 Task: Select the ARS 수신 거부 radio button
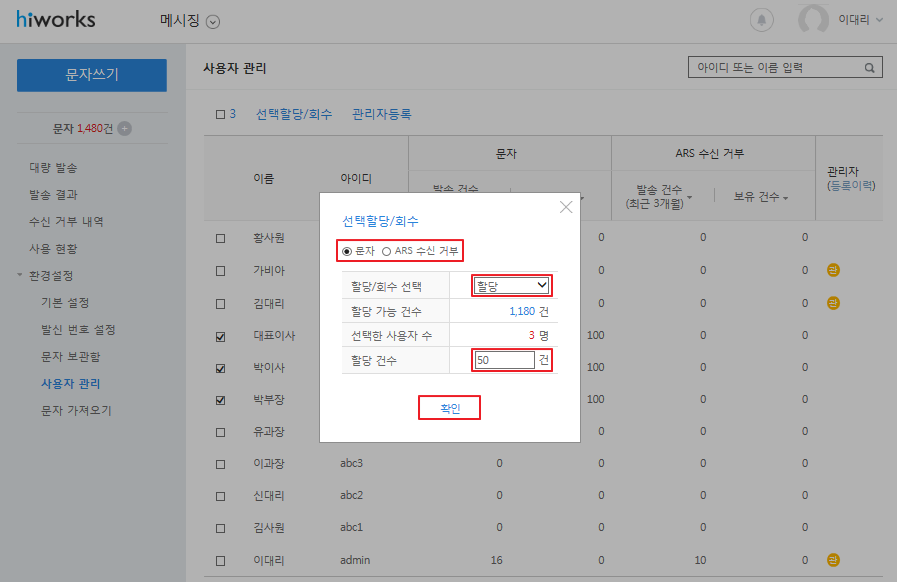pos(386,250)
